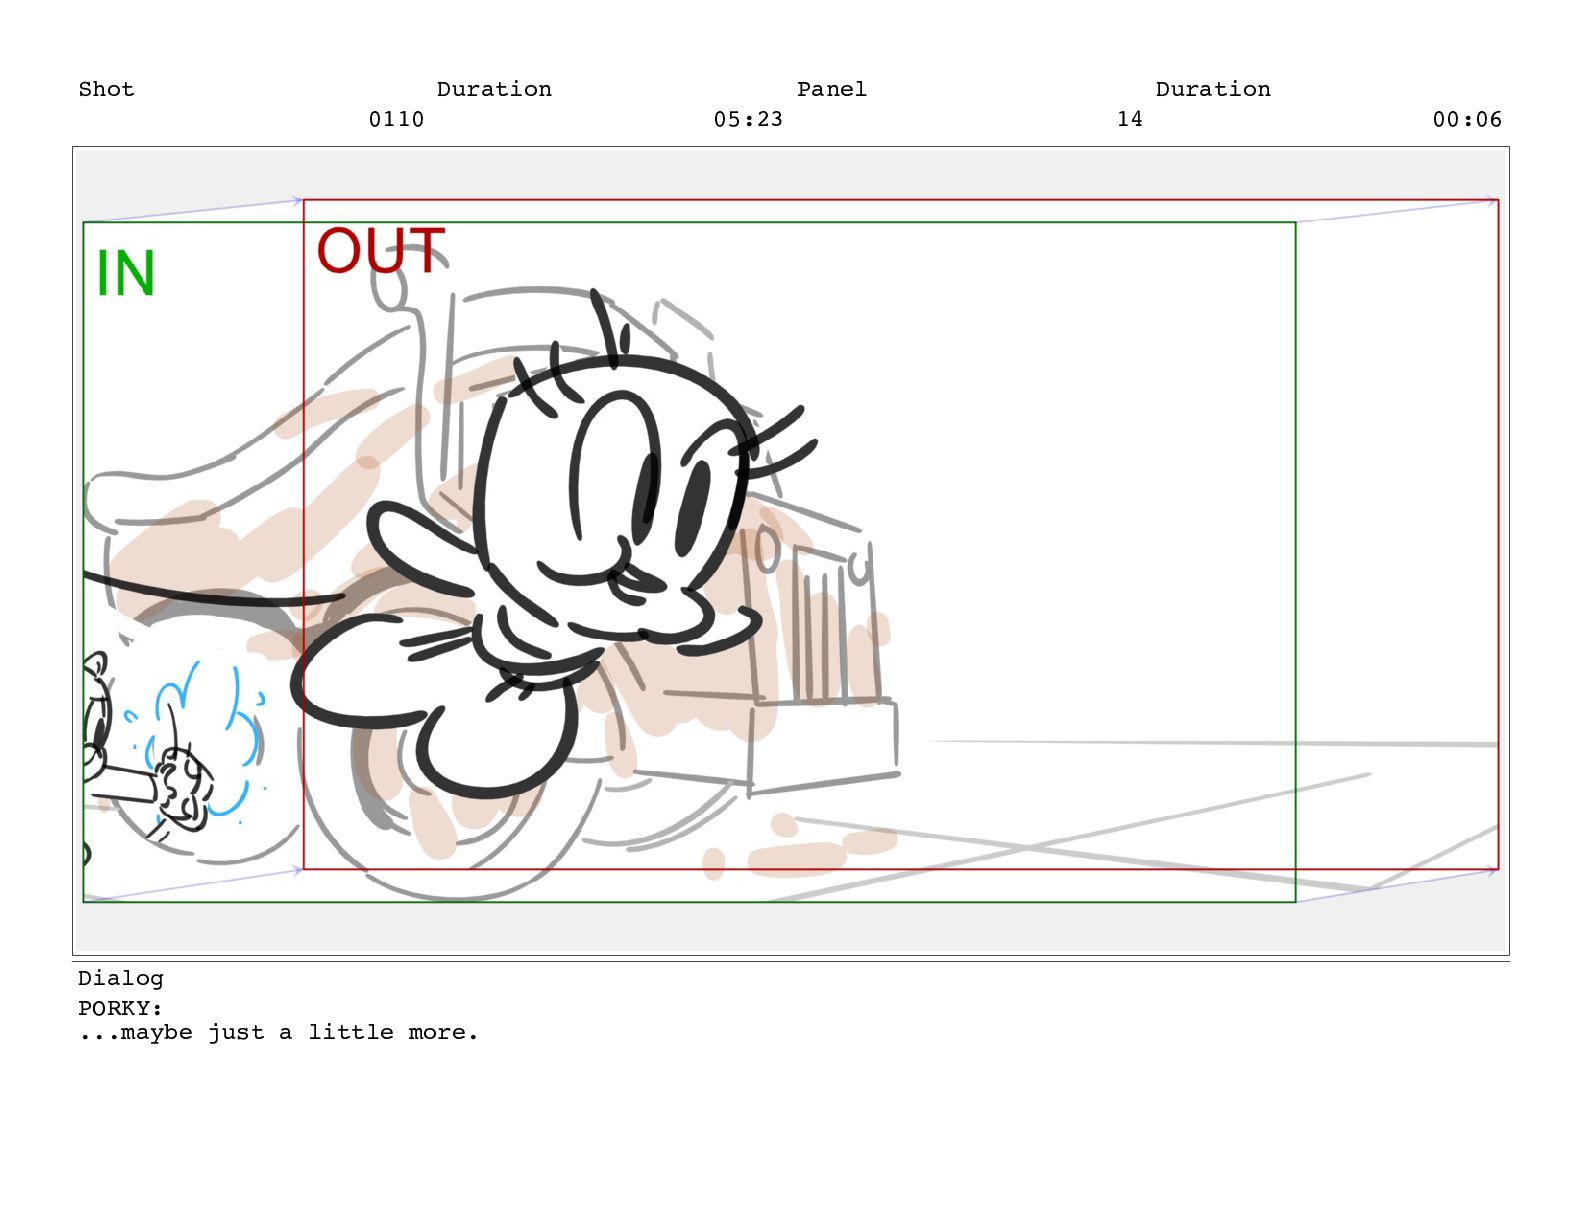Click the green 'IN' camera frame label

[x=125, y=273]
